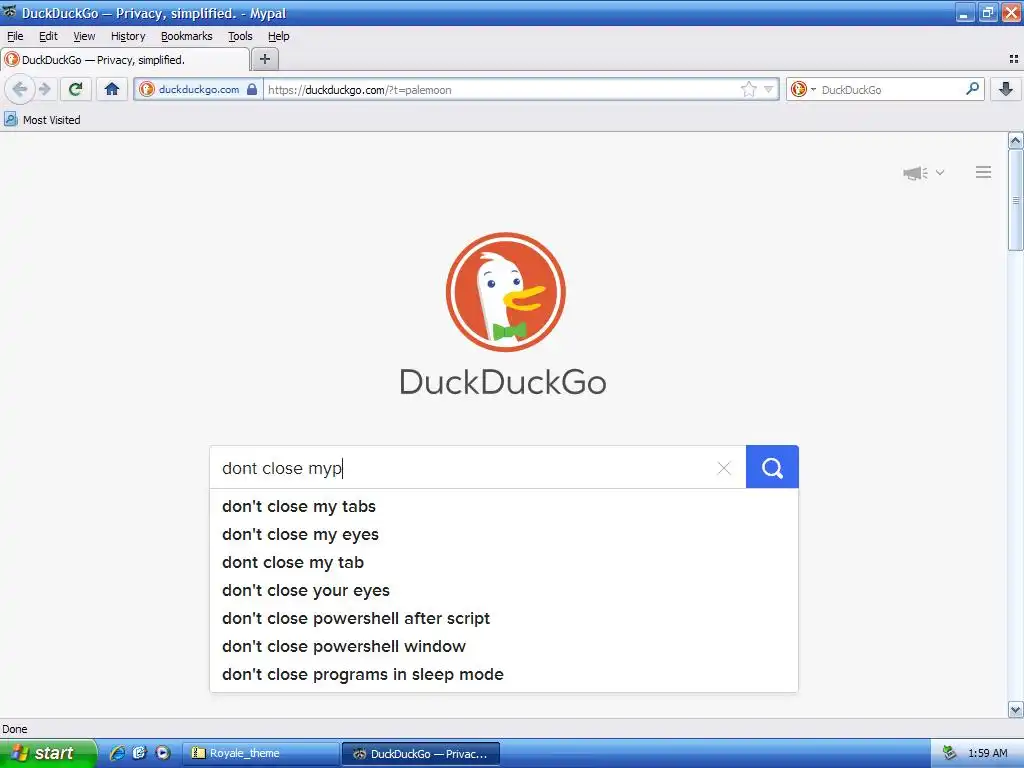Click scrollbar up arrow
This screenshot has width=1024, height=768.
coord(1015,140)
